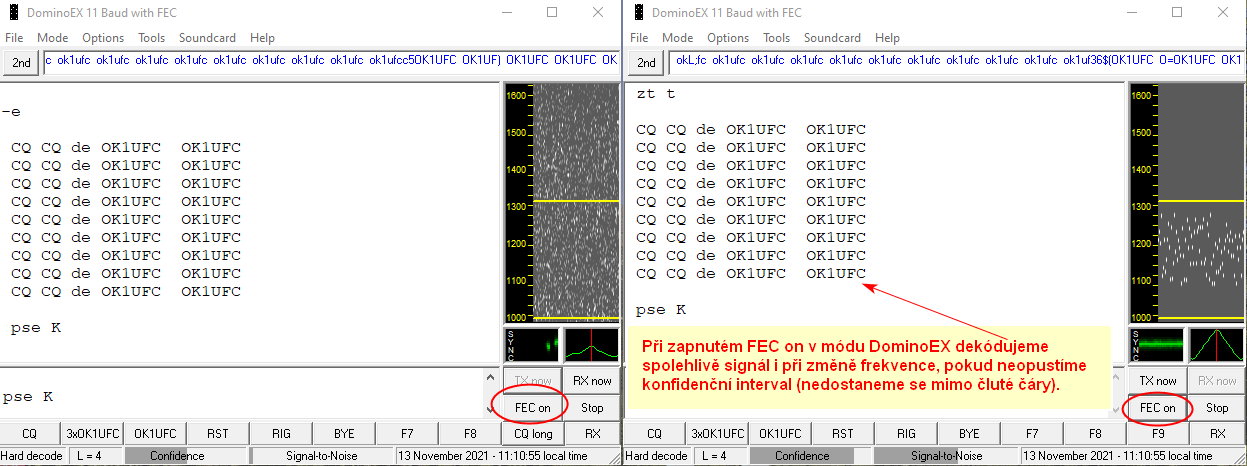Screen dimensions: 1247x466
Task: Click the Confidence meter bar in the left window
Action: point(177,456)
